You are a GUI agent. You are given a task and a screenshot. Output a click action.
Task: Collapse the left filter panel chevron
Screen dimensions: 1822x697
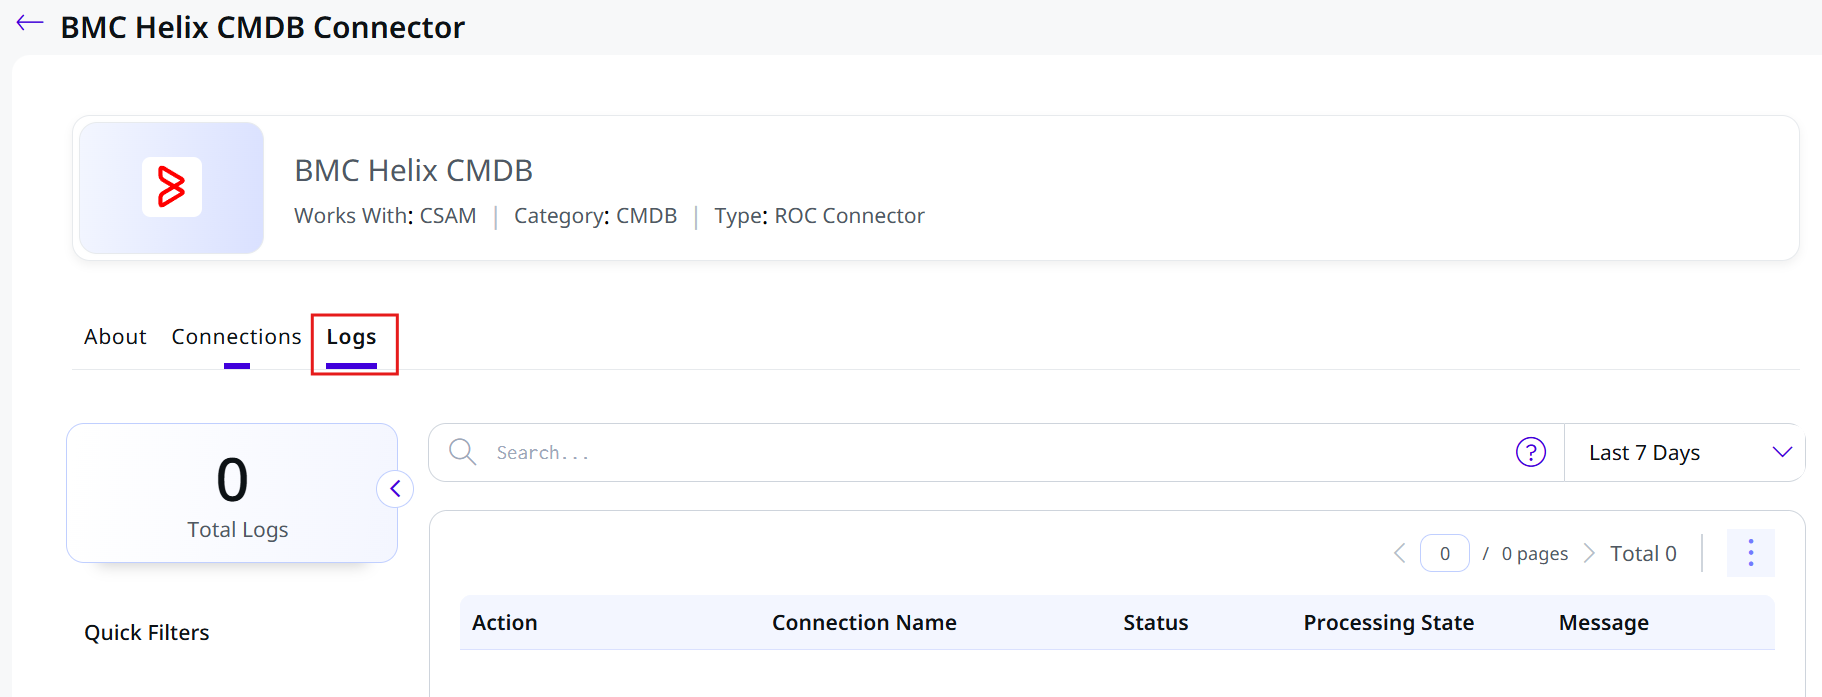coord(395,489)
